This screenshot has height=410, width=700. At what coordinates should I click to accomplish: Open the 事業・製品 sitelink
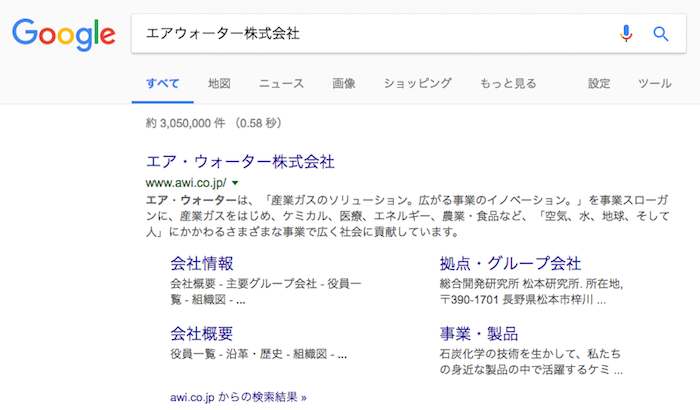pyautogui.click(x=478, y=333)
